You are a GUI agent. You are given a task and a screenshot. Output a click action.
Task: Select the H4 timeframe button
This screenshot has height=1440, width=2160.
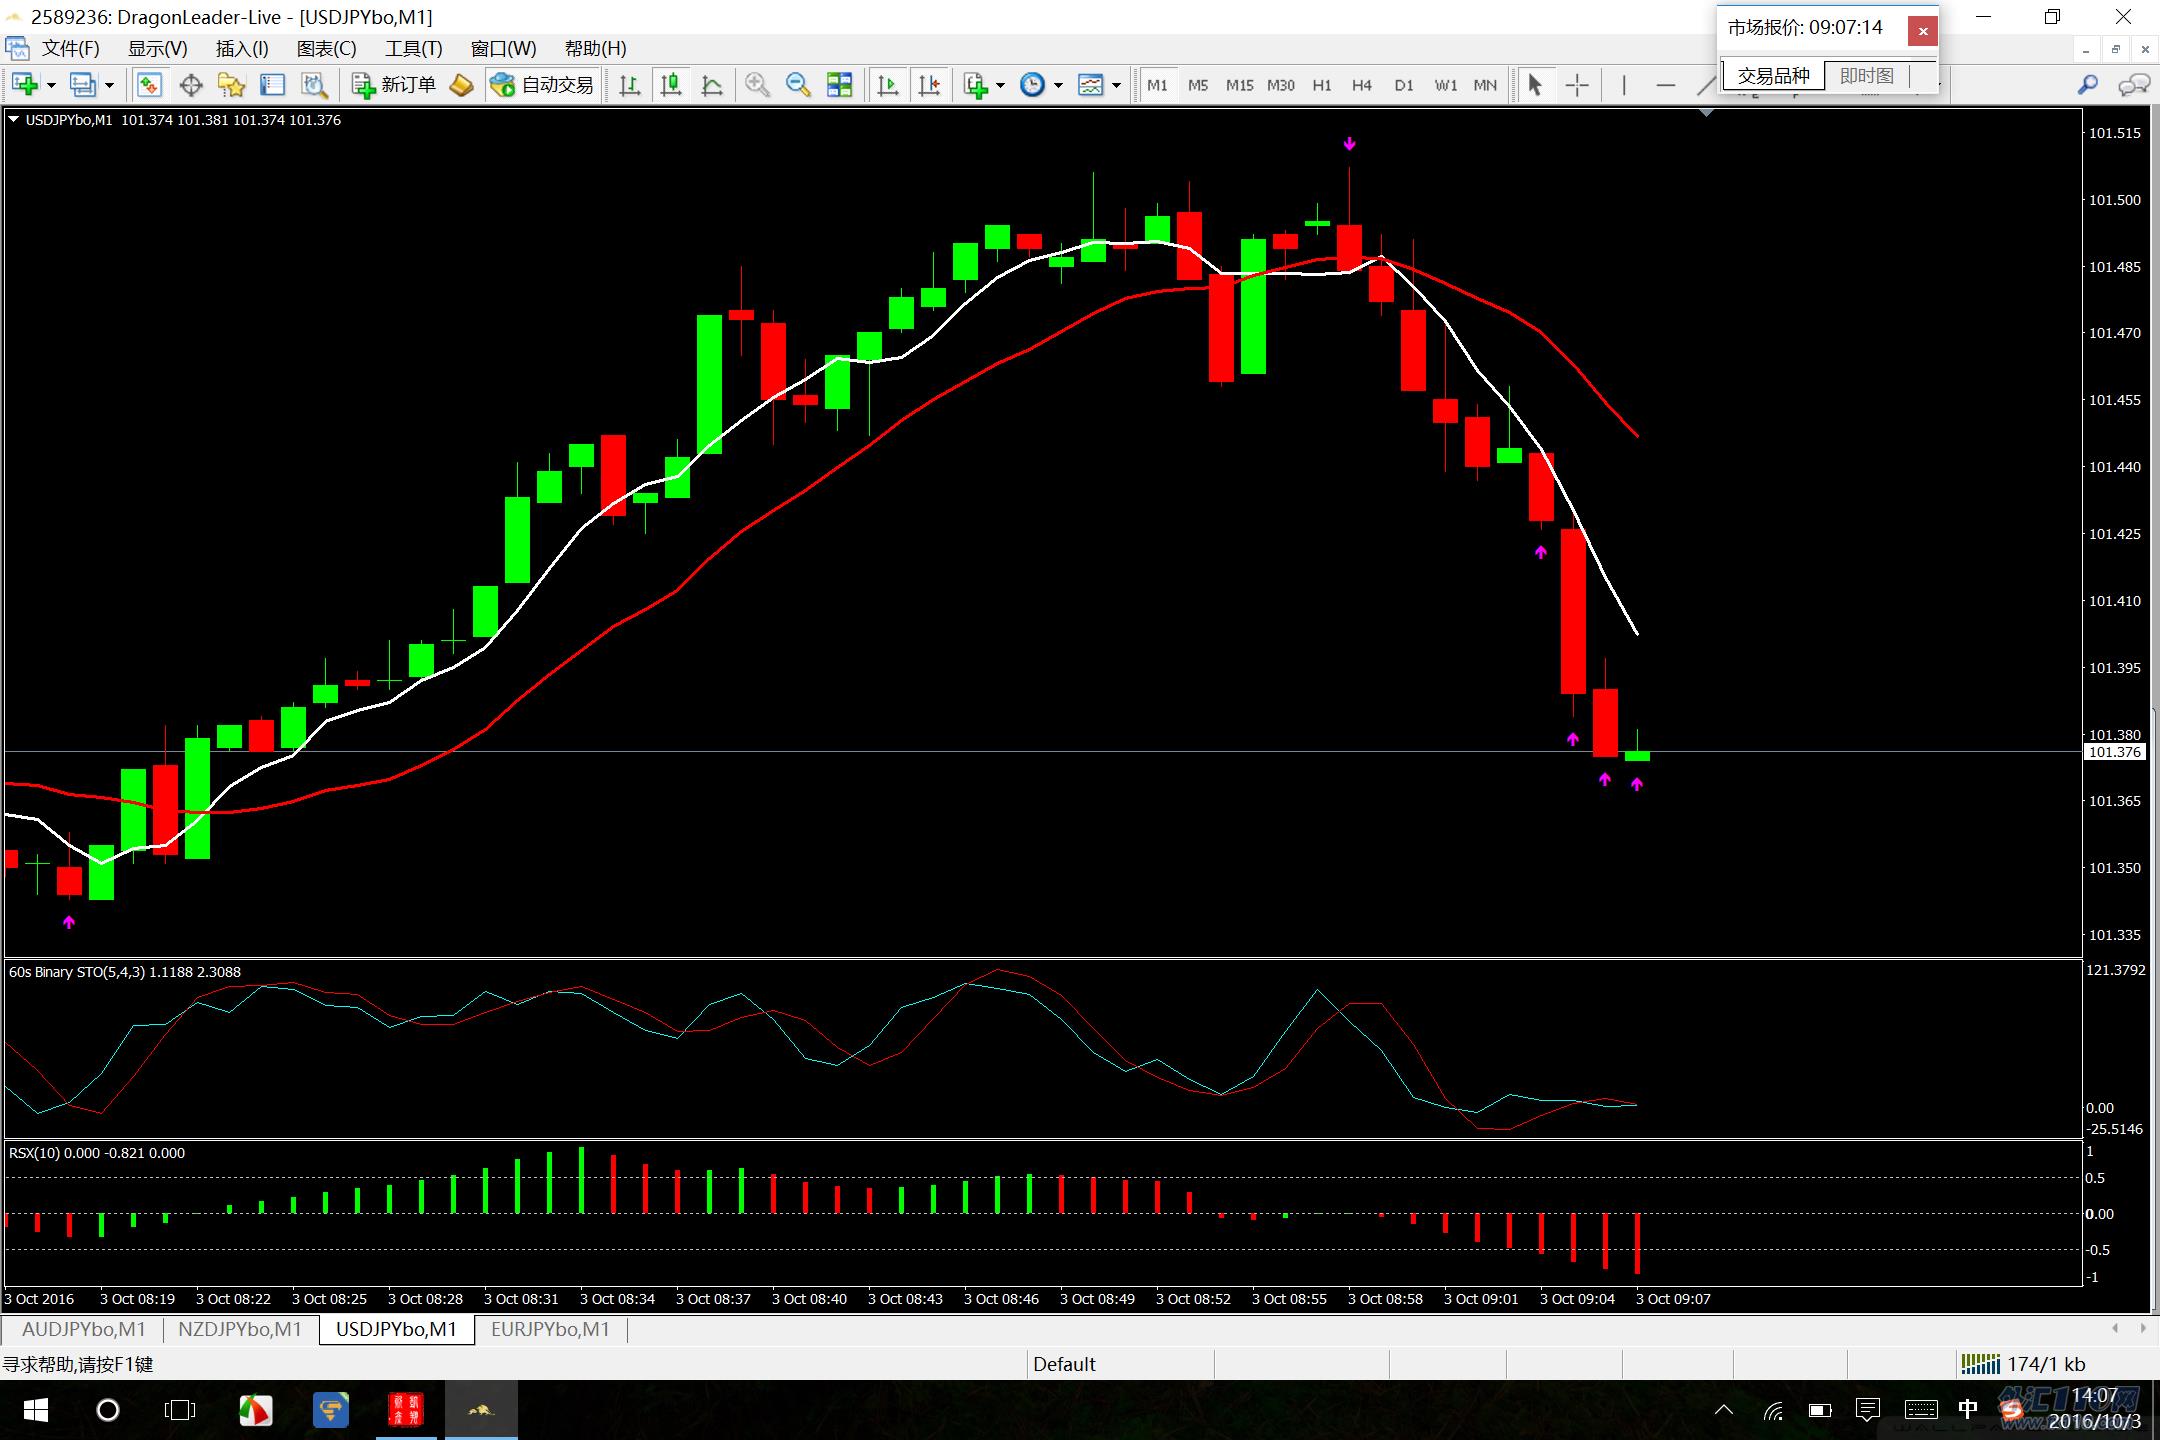tap(1362, 85)
